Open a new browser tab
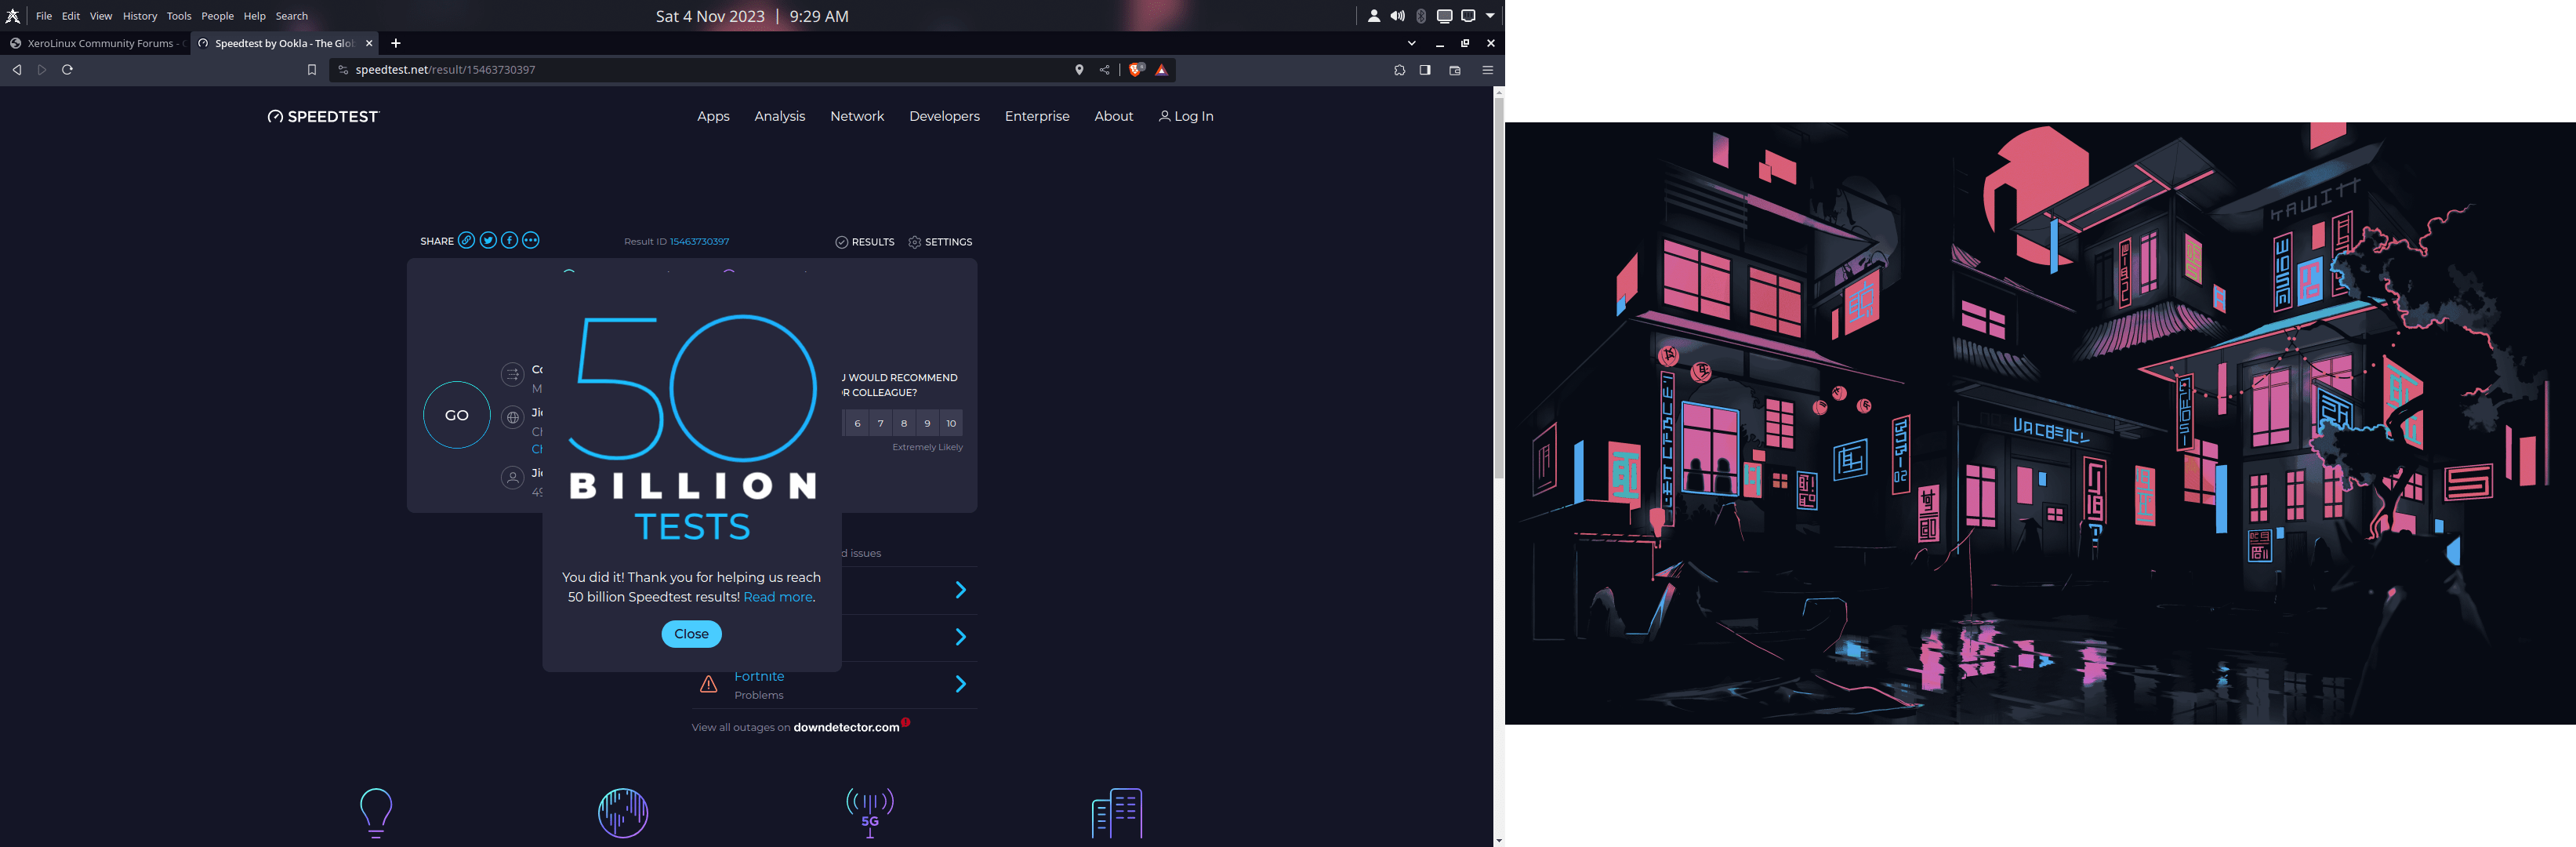The height and width of the screenshot is (847, 2576). [x=396, y=43]
